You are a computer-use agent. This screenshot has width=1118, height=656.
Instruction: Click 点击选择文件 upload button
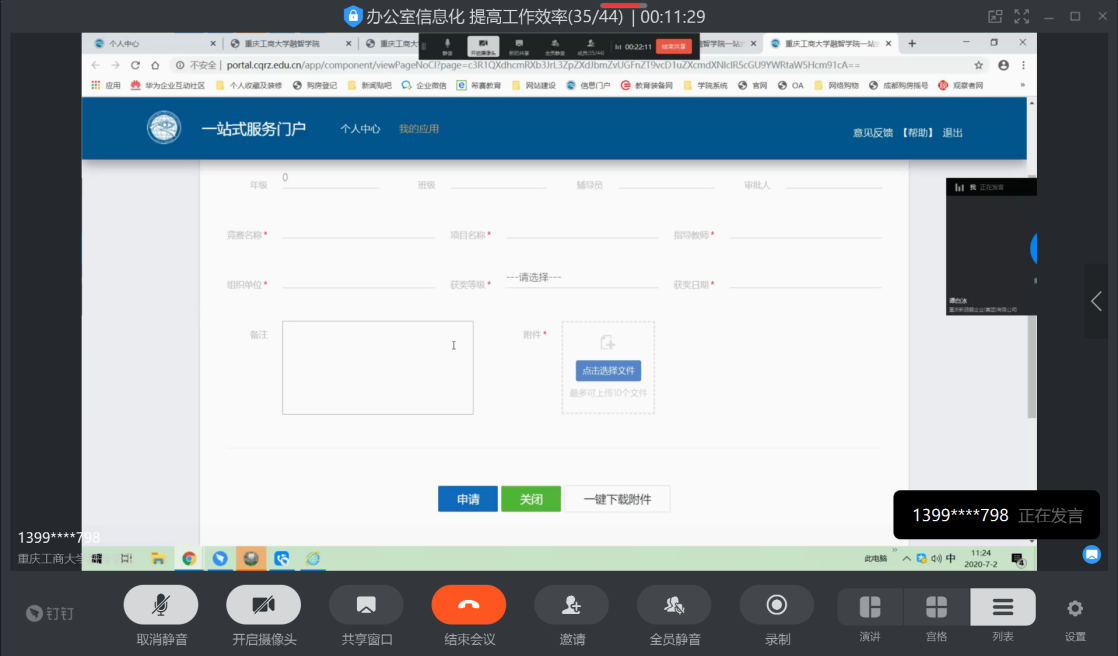click(x=608, y=371)
